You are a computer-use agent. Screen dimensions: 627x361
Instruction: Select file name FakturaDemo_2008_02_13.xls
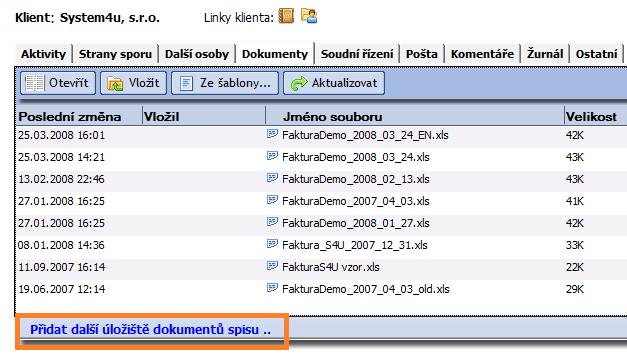point(355,179)
